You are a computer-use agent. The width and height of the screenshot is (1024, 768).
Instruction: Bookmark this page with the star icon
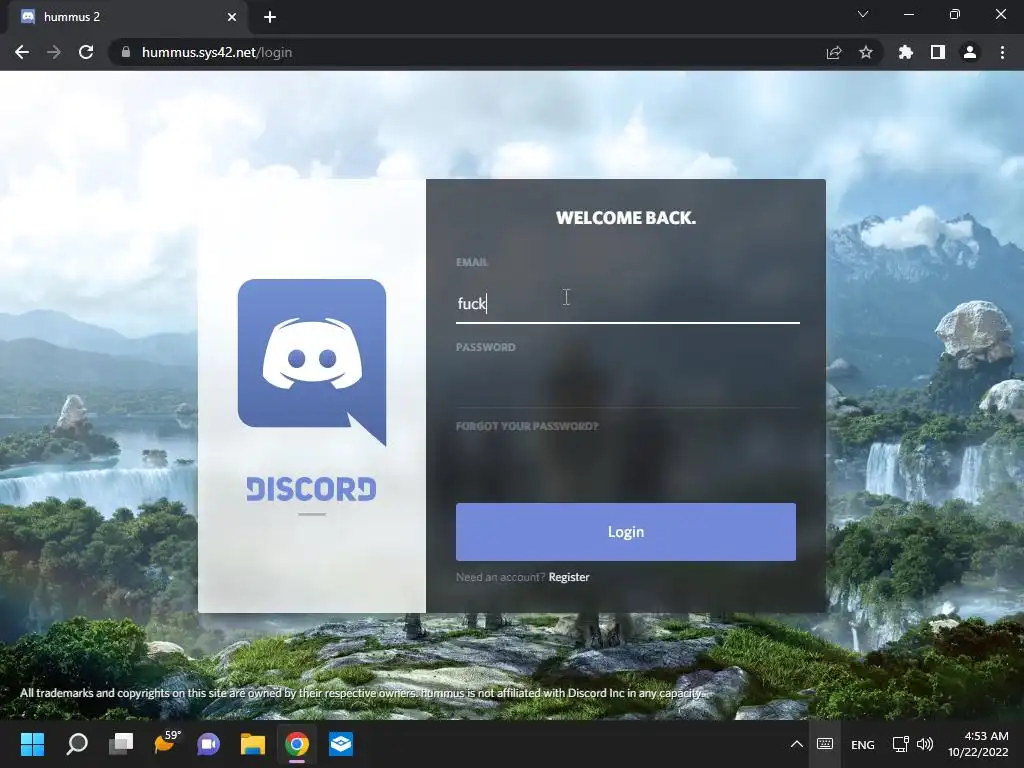pos(866,52)
